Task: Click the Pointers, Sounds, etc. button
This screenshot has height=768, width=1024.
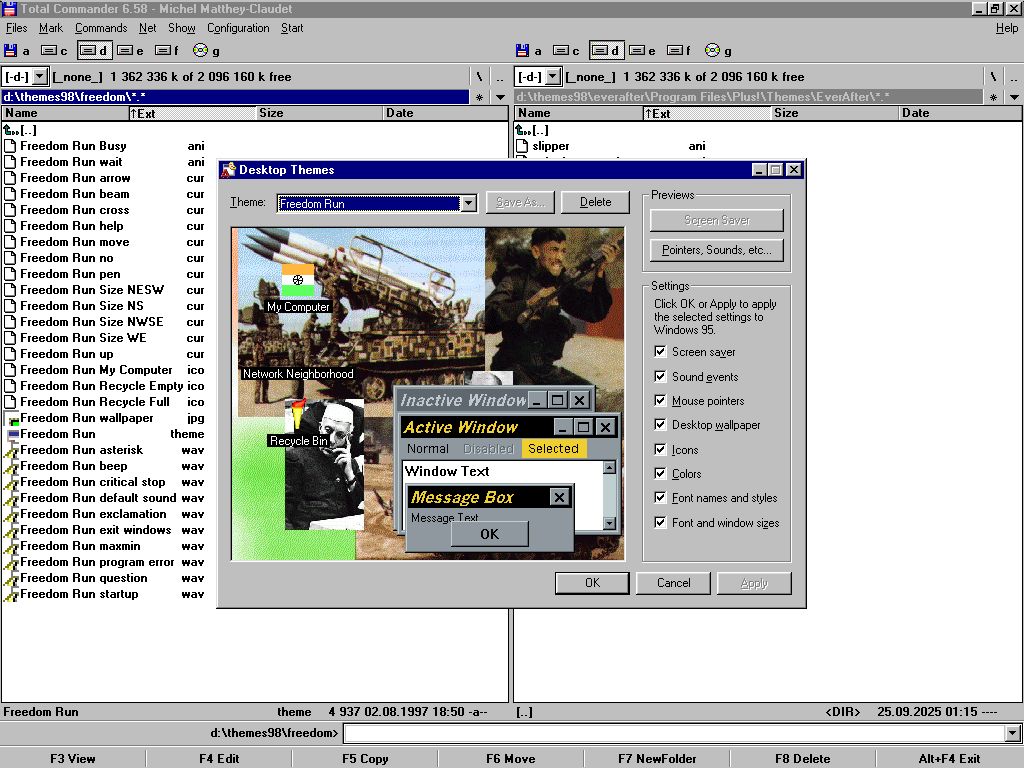Action: click(716, 250)
